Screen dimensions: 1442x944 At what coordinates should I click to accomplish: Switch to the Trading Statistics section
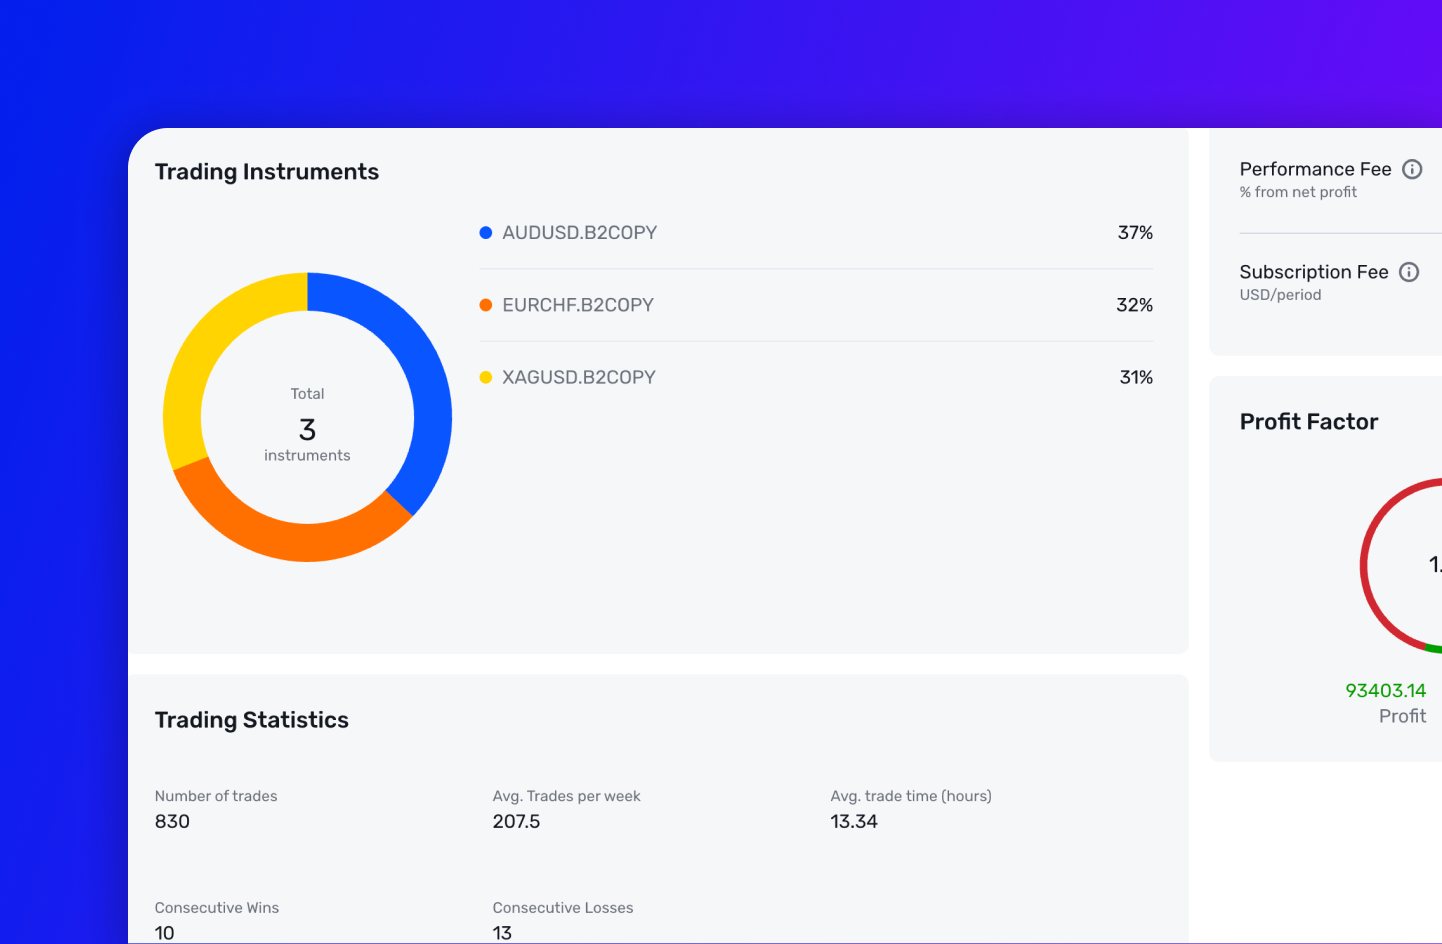[251, 719]
